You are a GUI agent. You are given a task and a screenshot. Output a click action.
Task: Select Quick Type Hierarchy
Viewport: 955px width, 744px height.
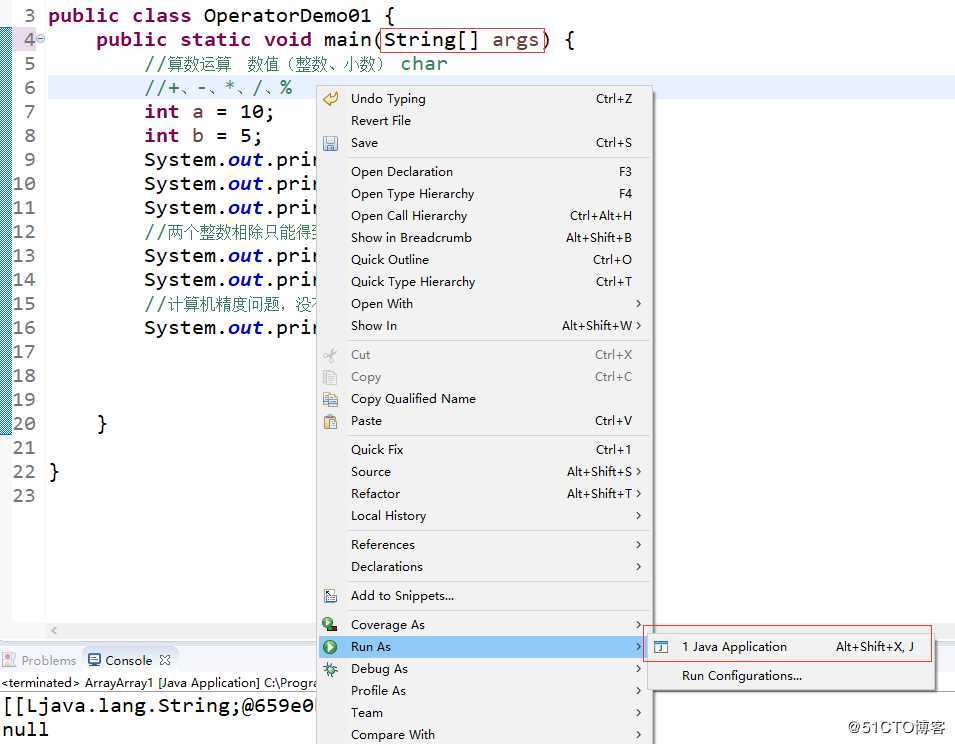[485, 281]
